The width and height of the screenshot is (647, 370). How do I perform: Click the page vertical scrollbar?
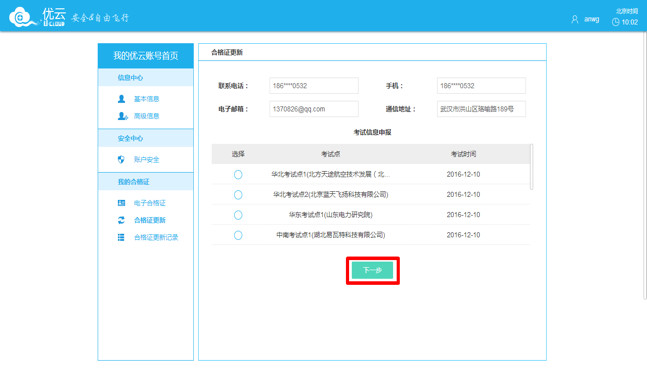[x=645, y=165]
